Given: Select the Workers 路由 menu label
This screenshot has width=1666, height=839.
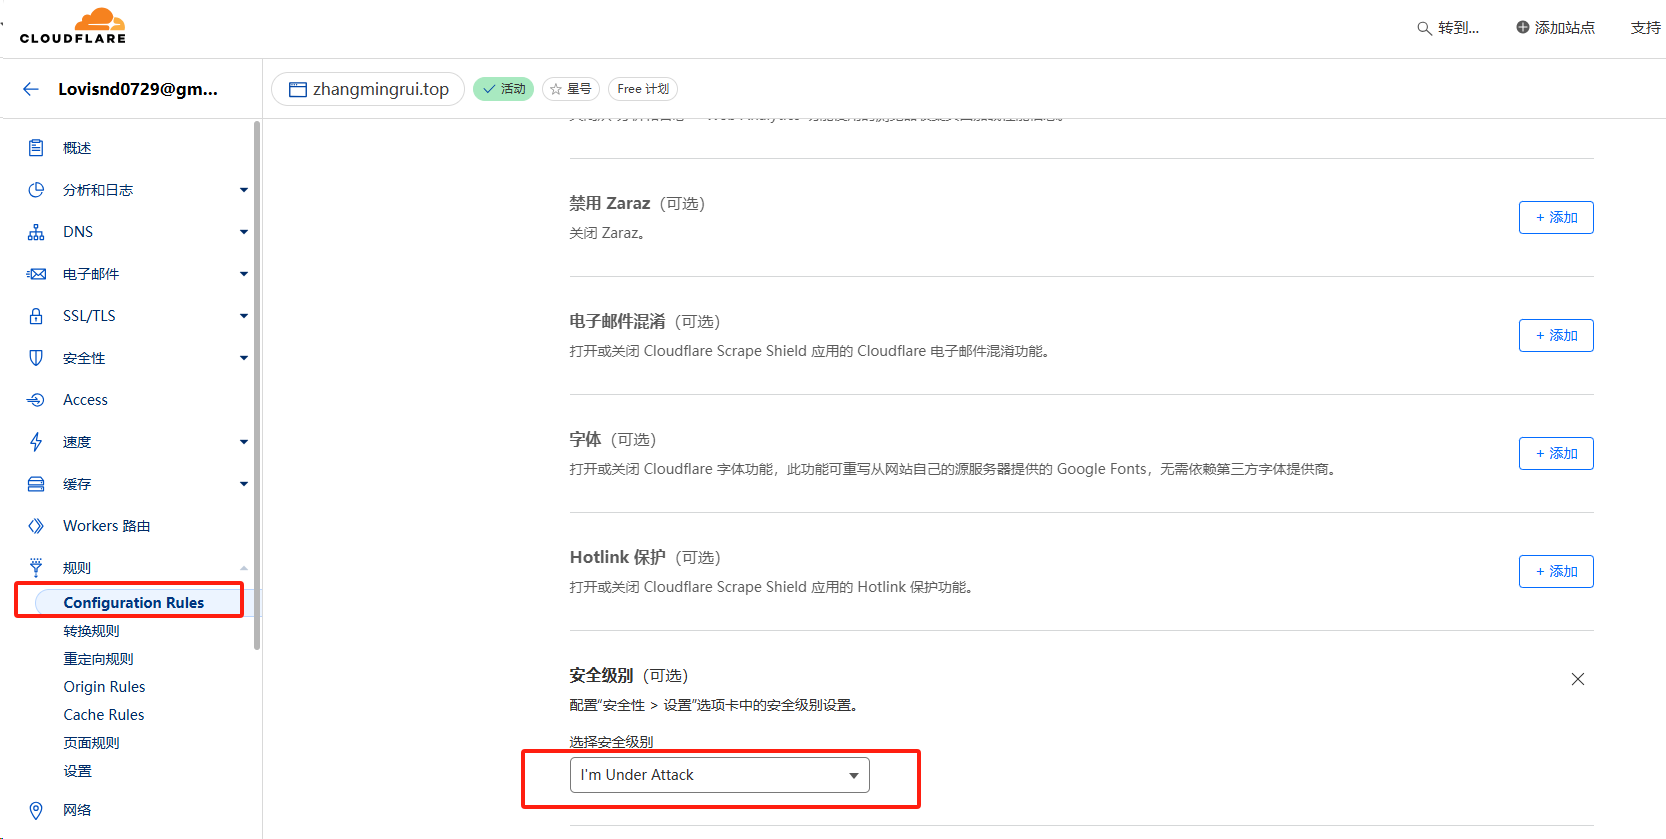Looking at the screenshot, I should click(106, 526).
